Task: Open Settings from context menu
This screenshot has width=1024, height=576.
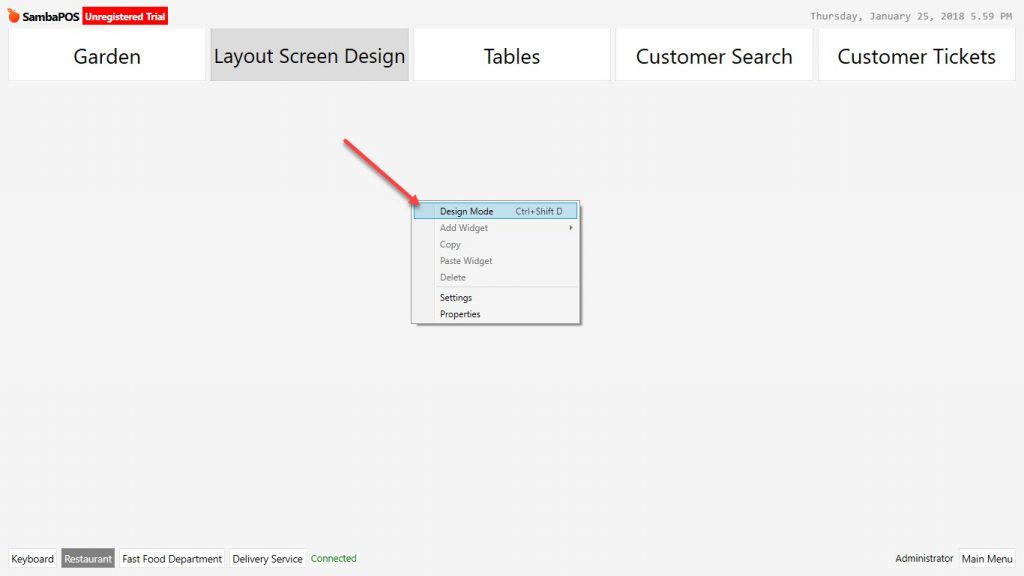Action: 496,297
